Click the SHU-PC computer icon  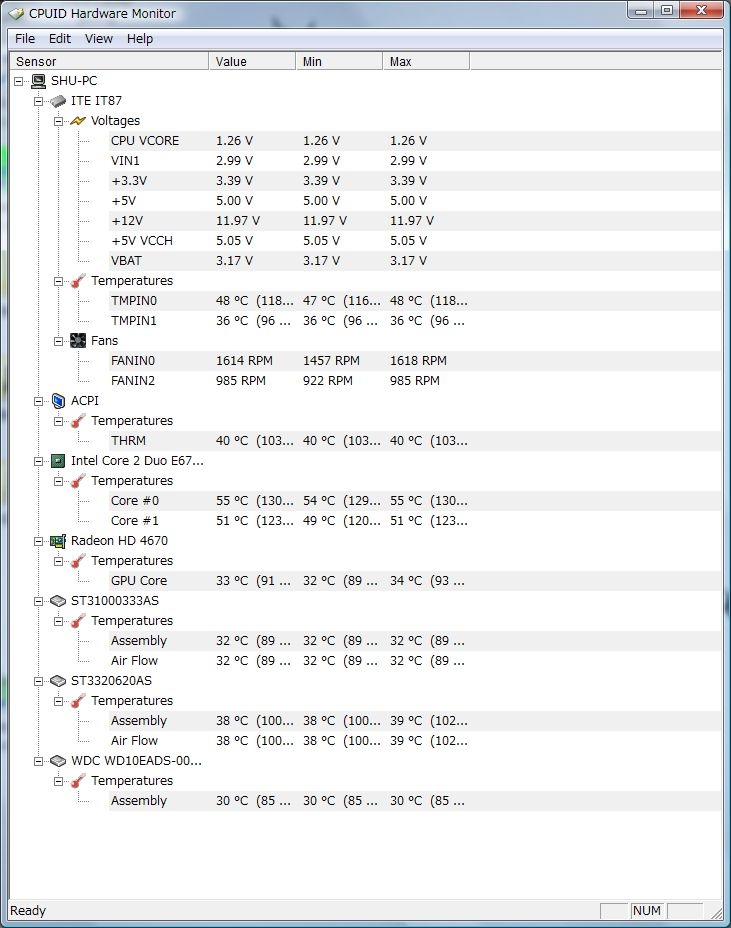[x=38, y=81]
